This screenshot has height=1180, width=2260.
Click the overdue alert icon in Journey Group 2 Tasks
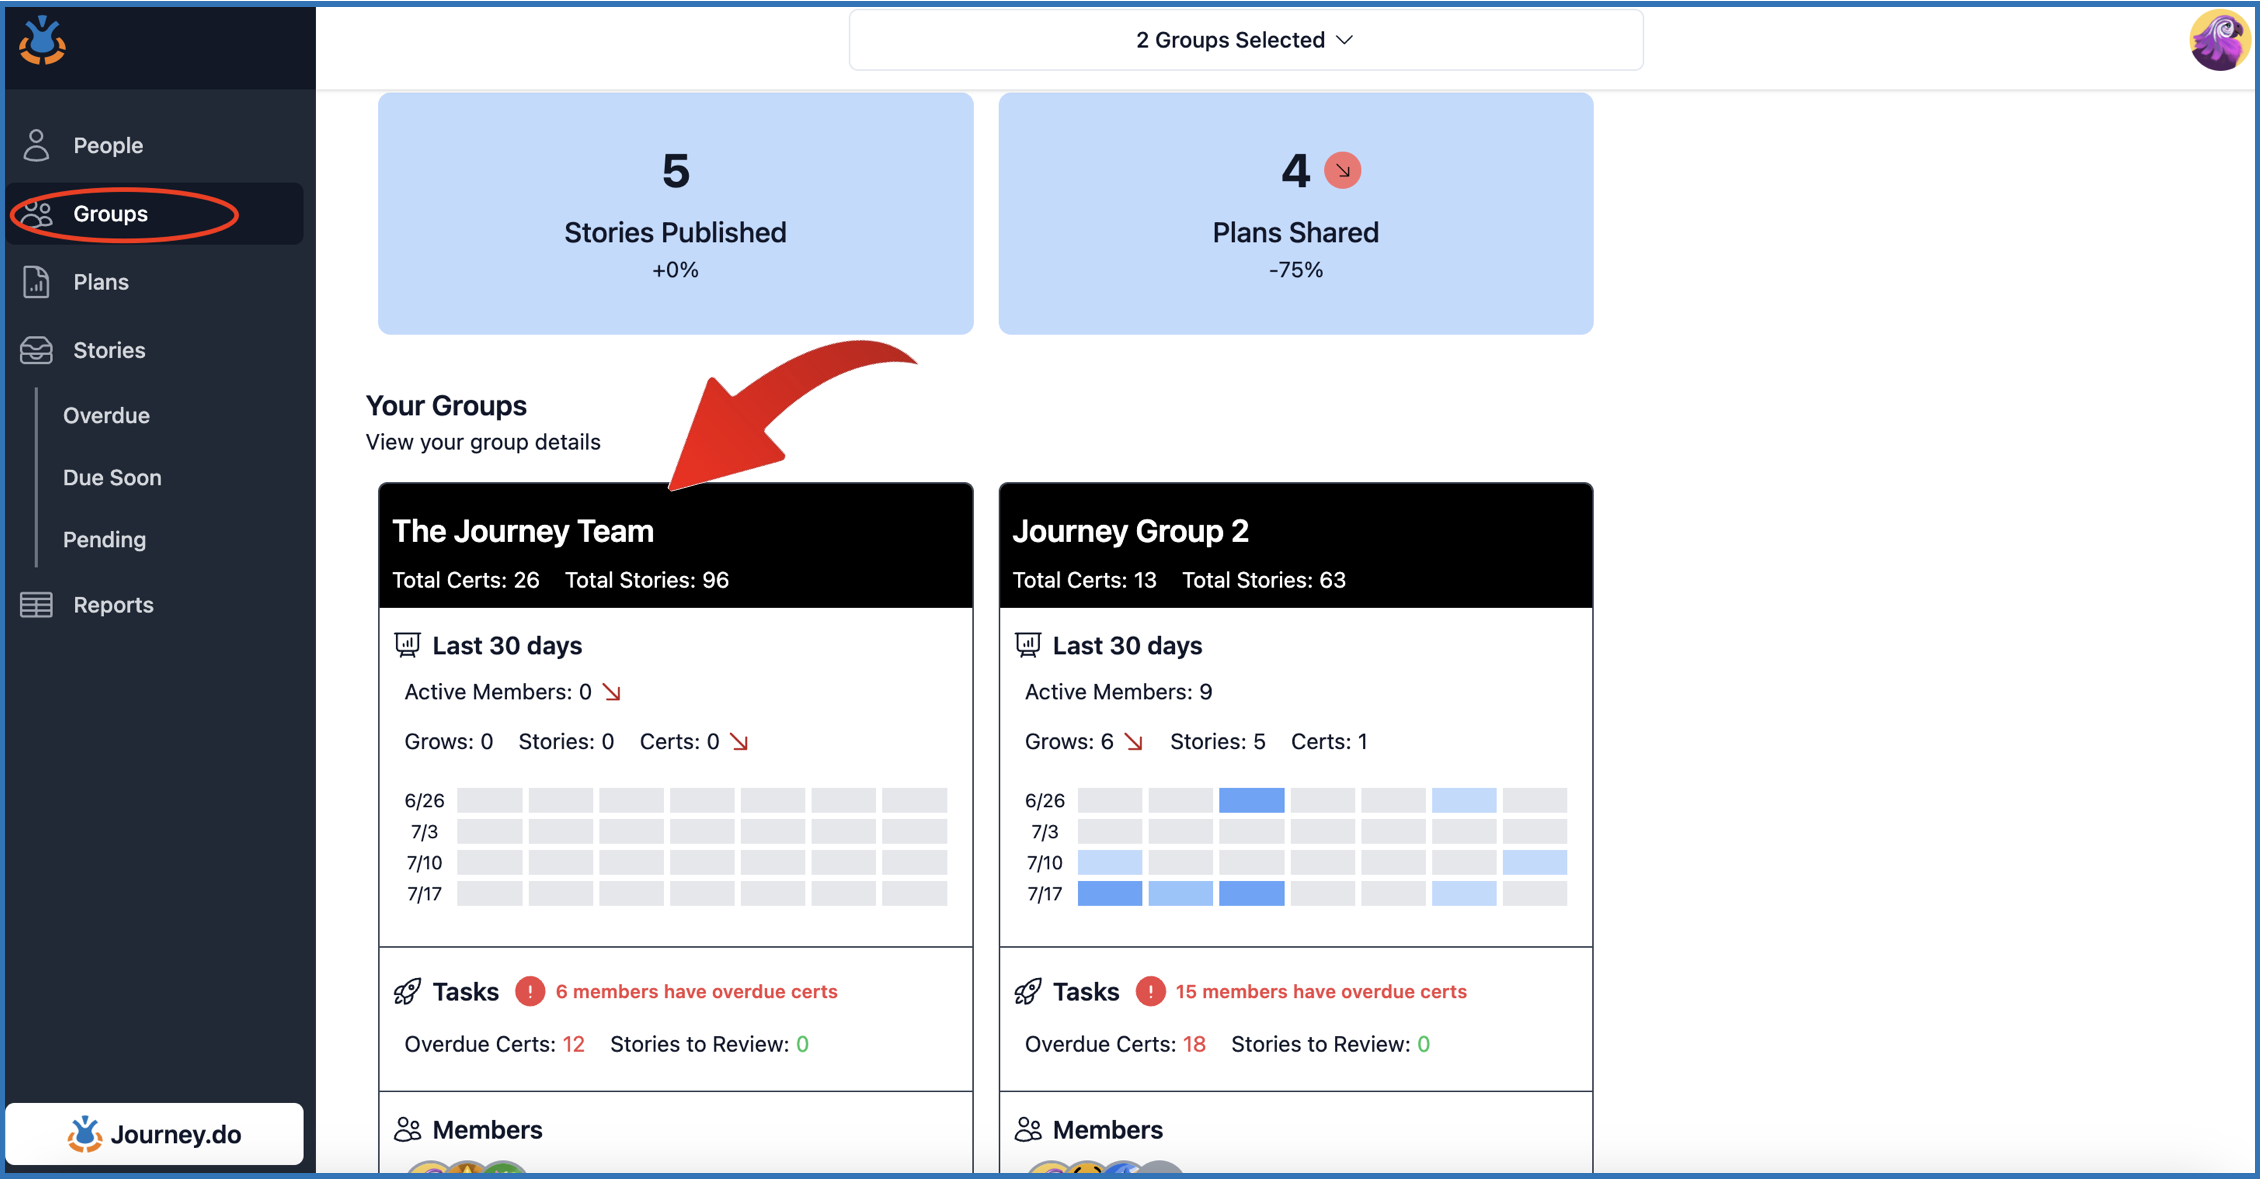(1150, 991)
